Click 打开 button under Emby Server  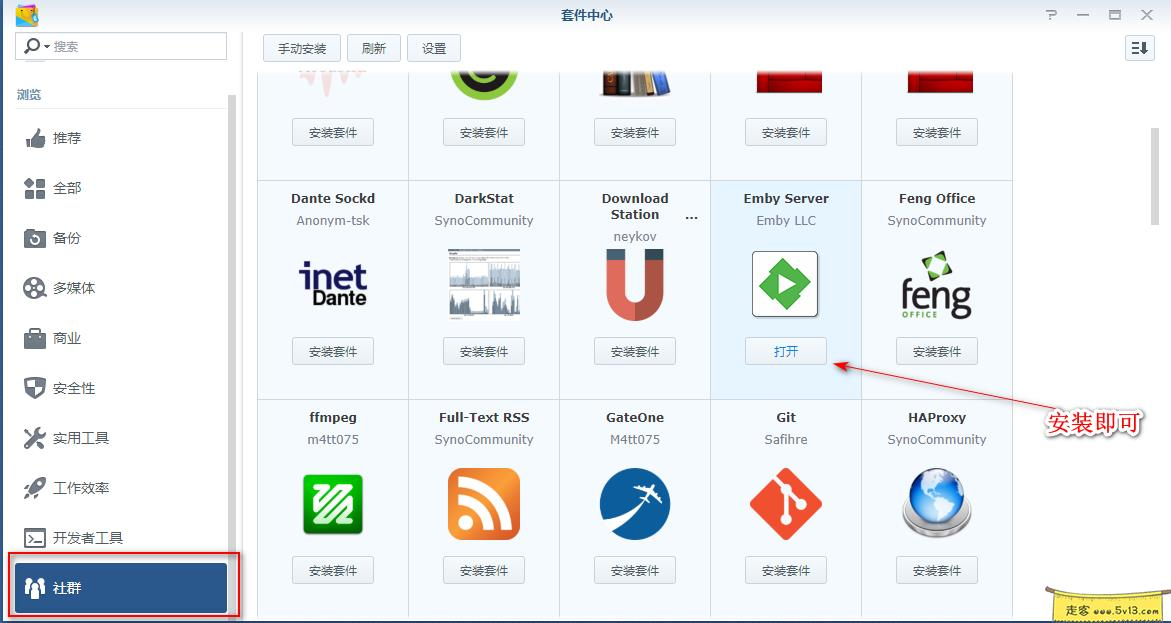tap(785, 351)
